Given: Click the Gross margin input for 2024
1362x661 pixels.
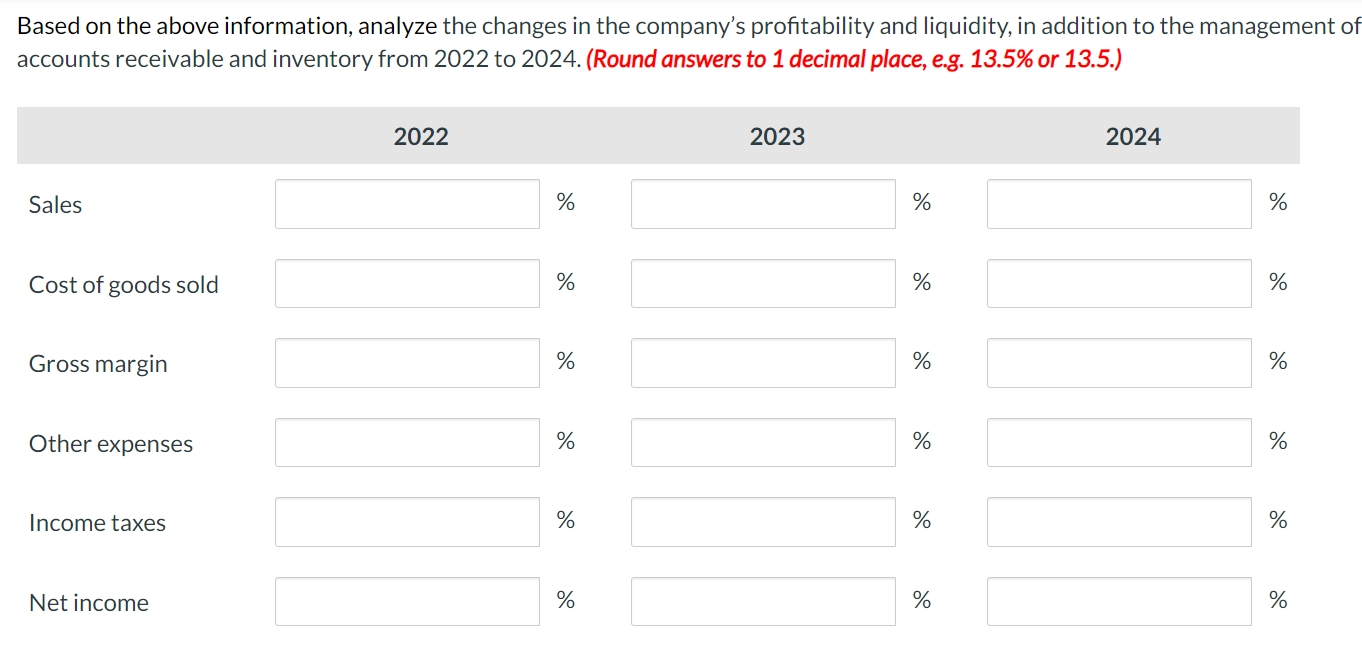Looking at the screenshot, I should click(x=1118, y=362).
